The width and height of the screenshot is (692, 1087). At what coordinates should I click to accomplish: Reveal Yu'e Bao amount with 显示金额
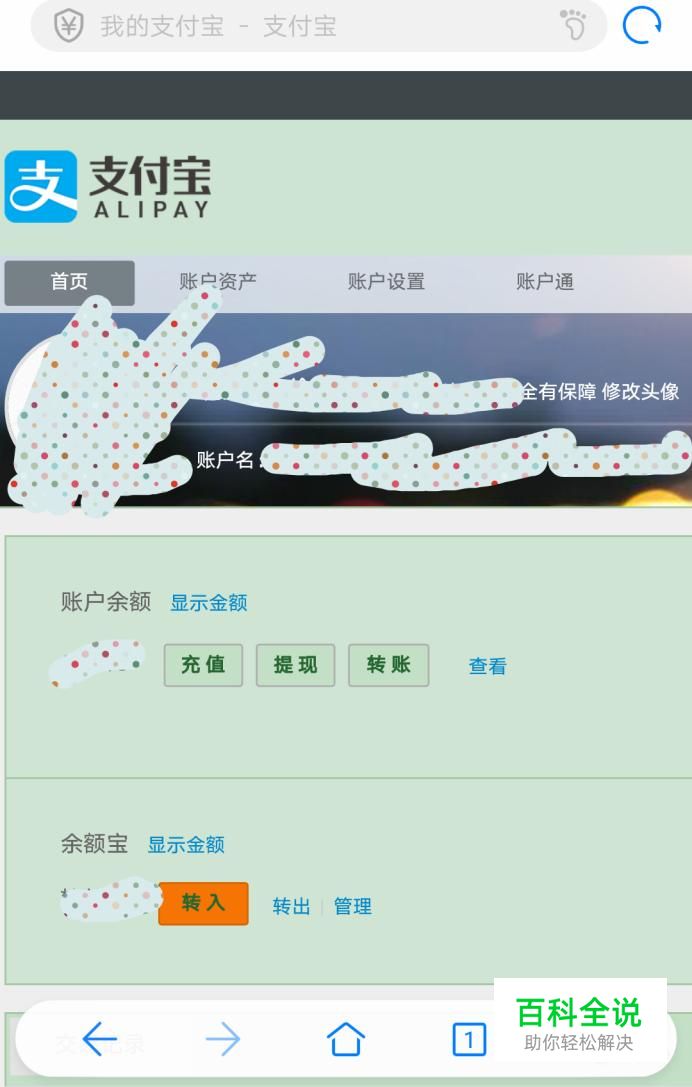click(x=186, y=844)
